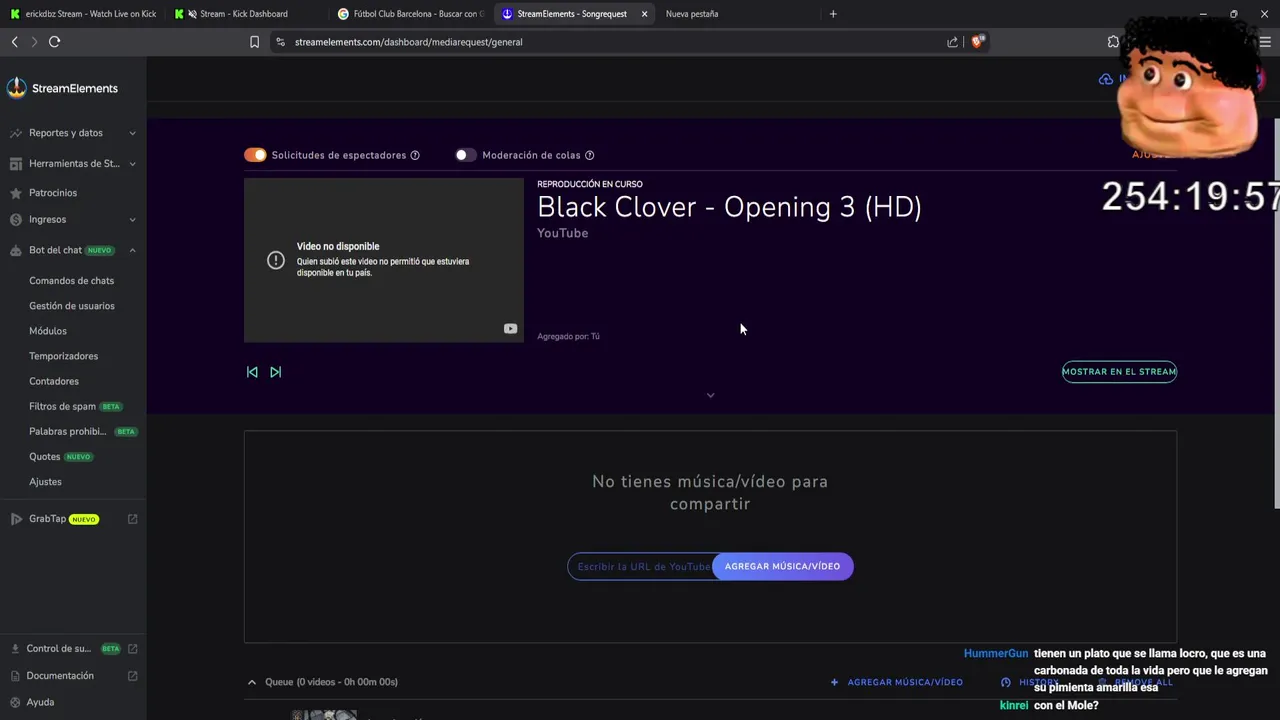Click the History clock icon

pyautogui.click(x=1006, y=682)
